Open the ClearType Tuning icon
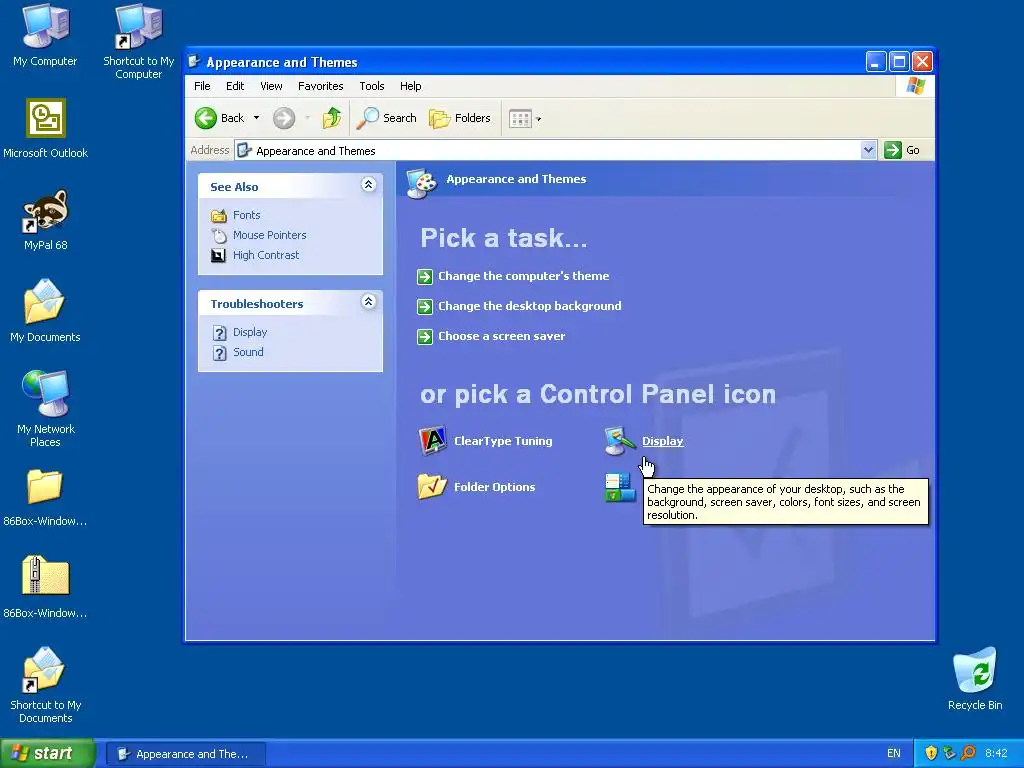1024x768 pixels. point(432,441)
